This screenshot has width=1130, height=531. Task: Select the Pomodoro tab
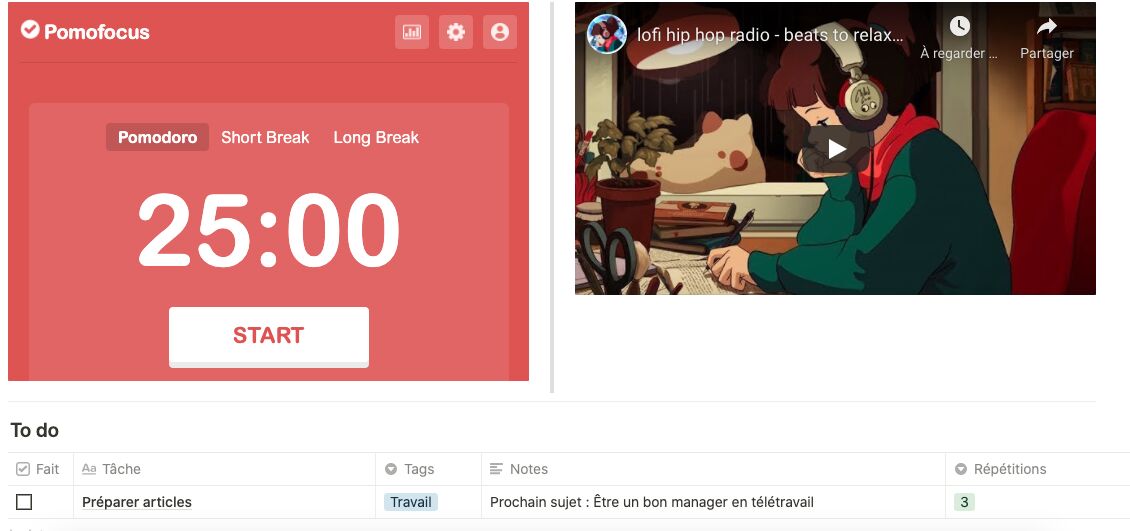(x=157, y=138)
